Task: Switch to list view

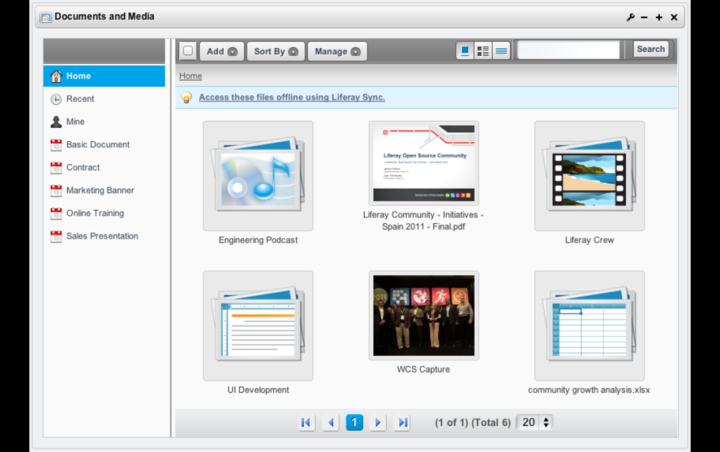Action: tap(501, 51)
